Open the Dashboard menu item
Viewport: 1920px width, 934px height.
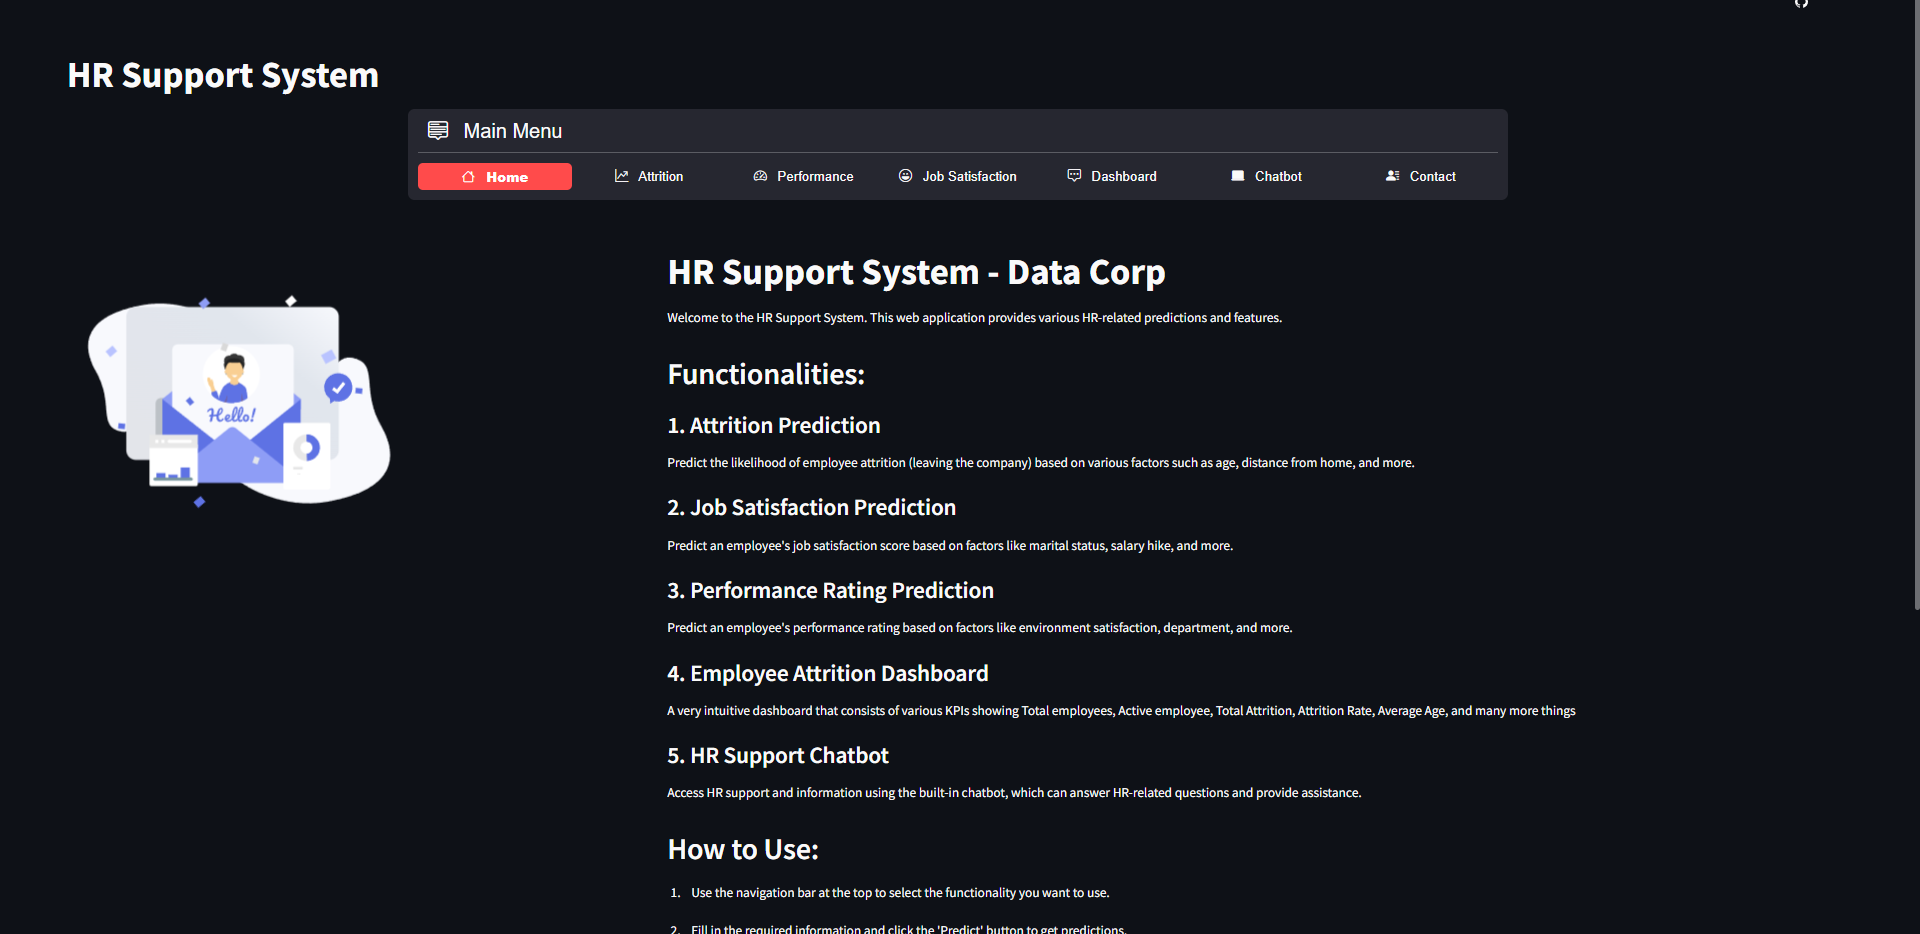[x=1123, y=176]
